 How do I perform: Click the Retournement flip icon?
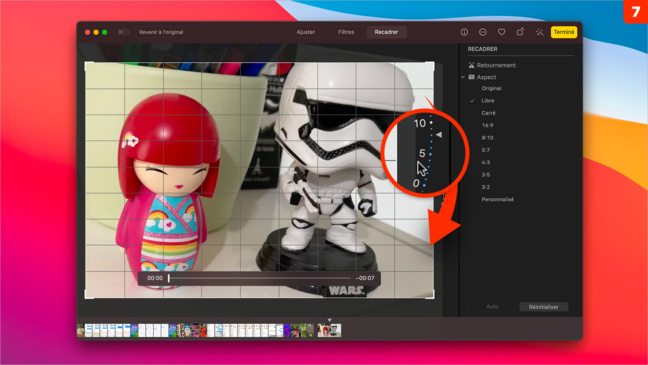tap(472, 65)
